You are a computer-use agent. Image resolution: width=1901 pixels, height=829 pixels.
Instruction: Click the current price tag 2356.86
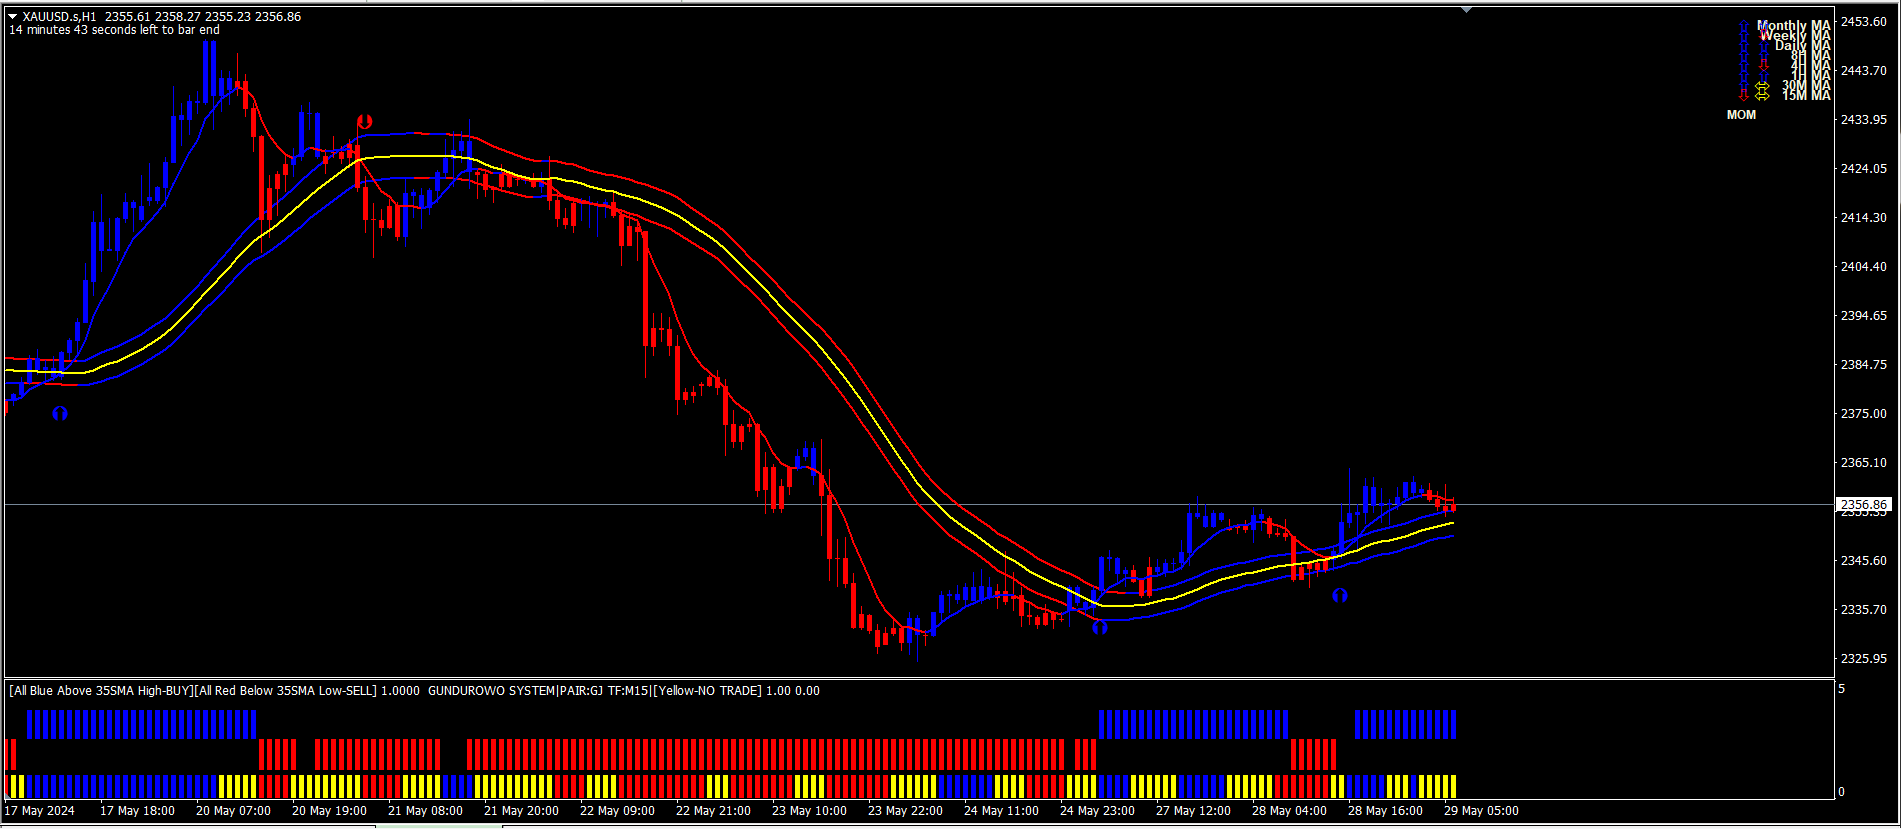1865,505
